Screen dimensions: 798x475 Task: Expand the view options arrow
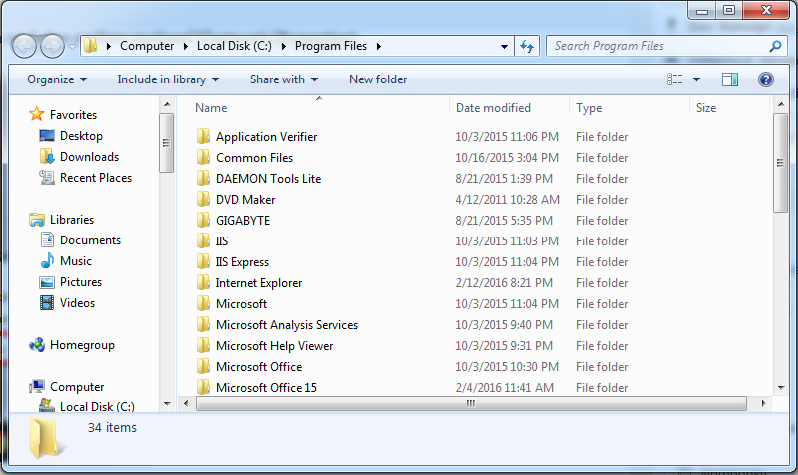pyautogui.click(x=696, y=79)
